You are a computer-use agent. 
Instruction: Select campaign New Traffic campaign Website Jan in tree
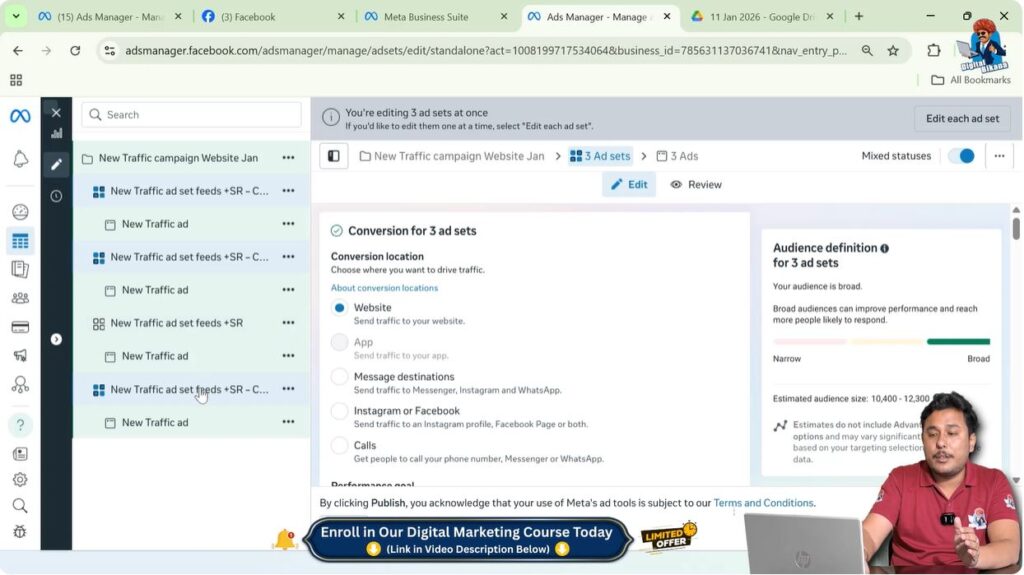point(178,157)
